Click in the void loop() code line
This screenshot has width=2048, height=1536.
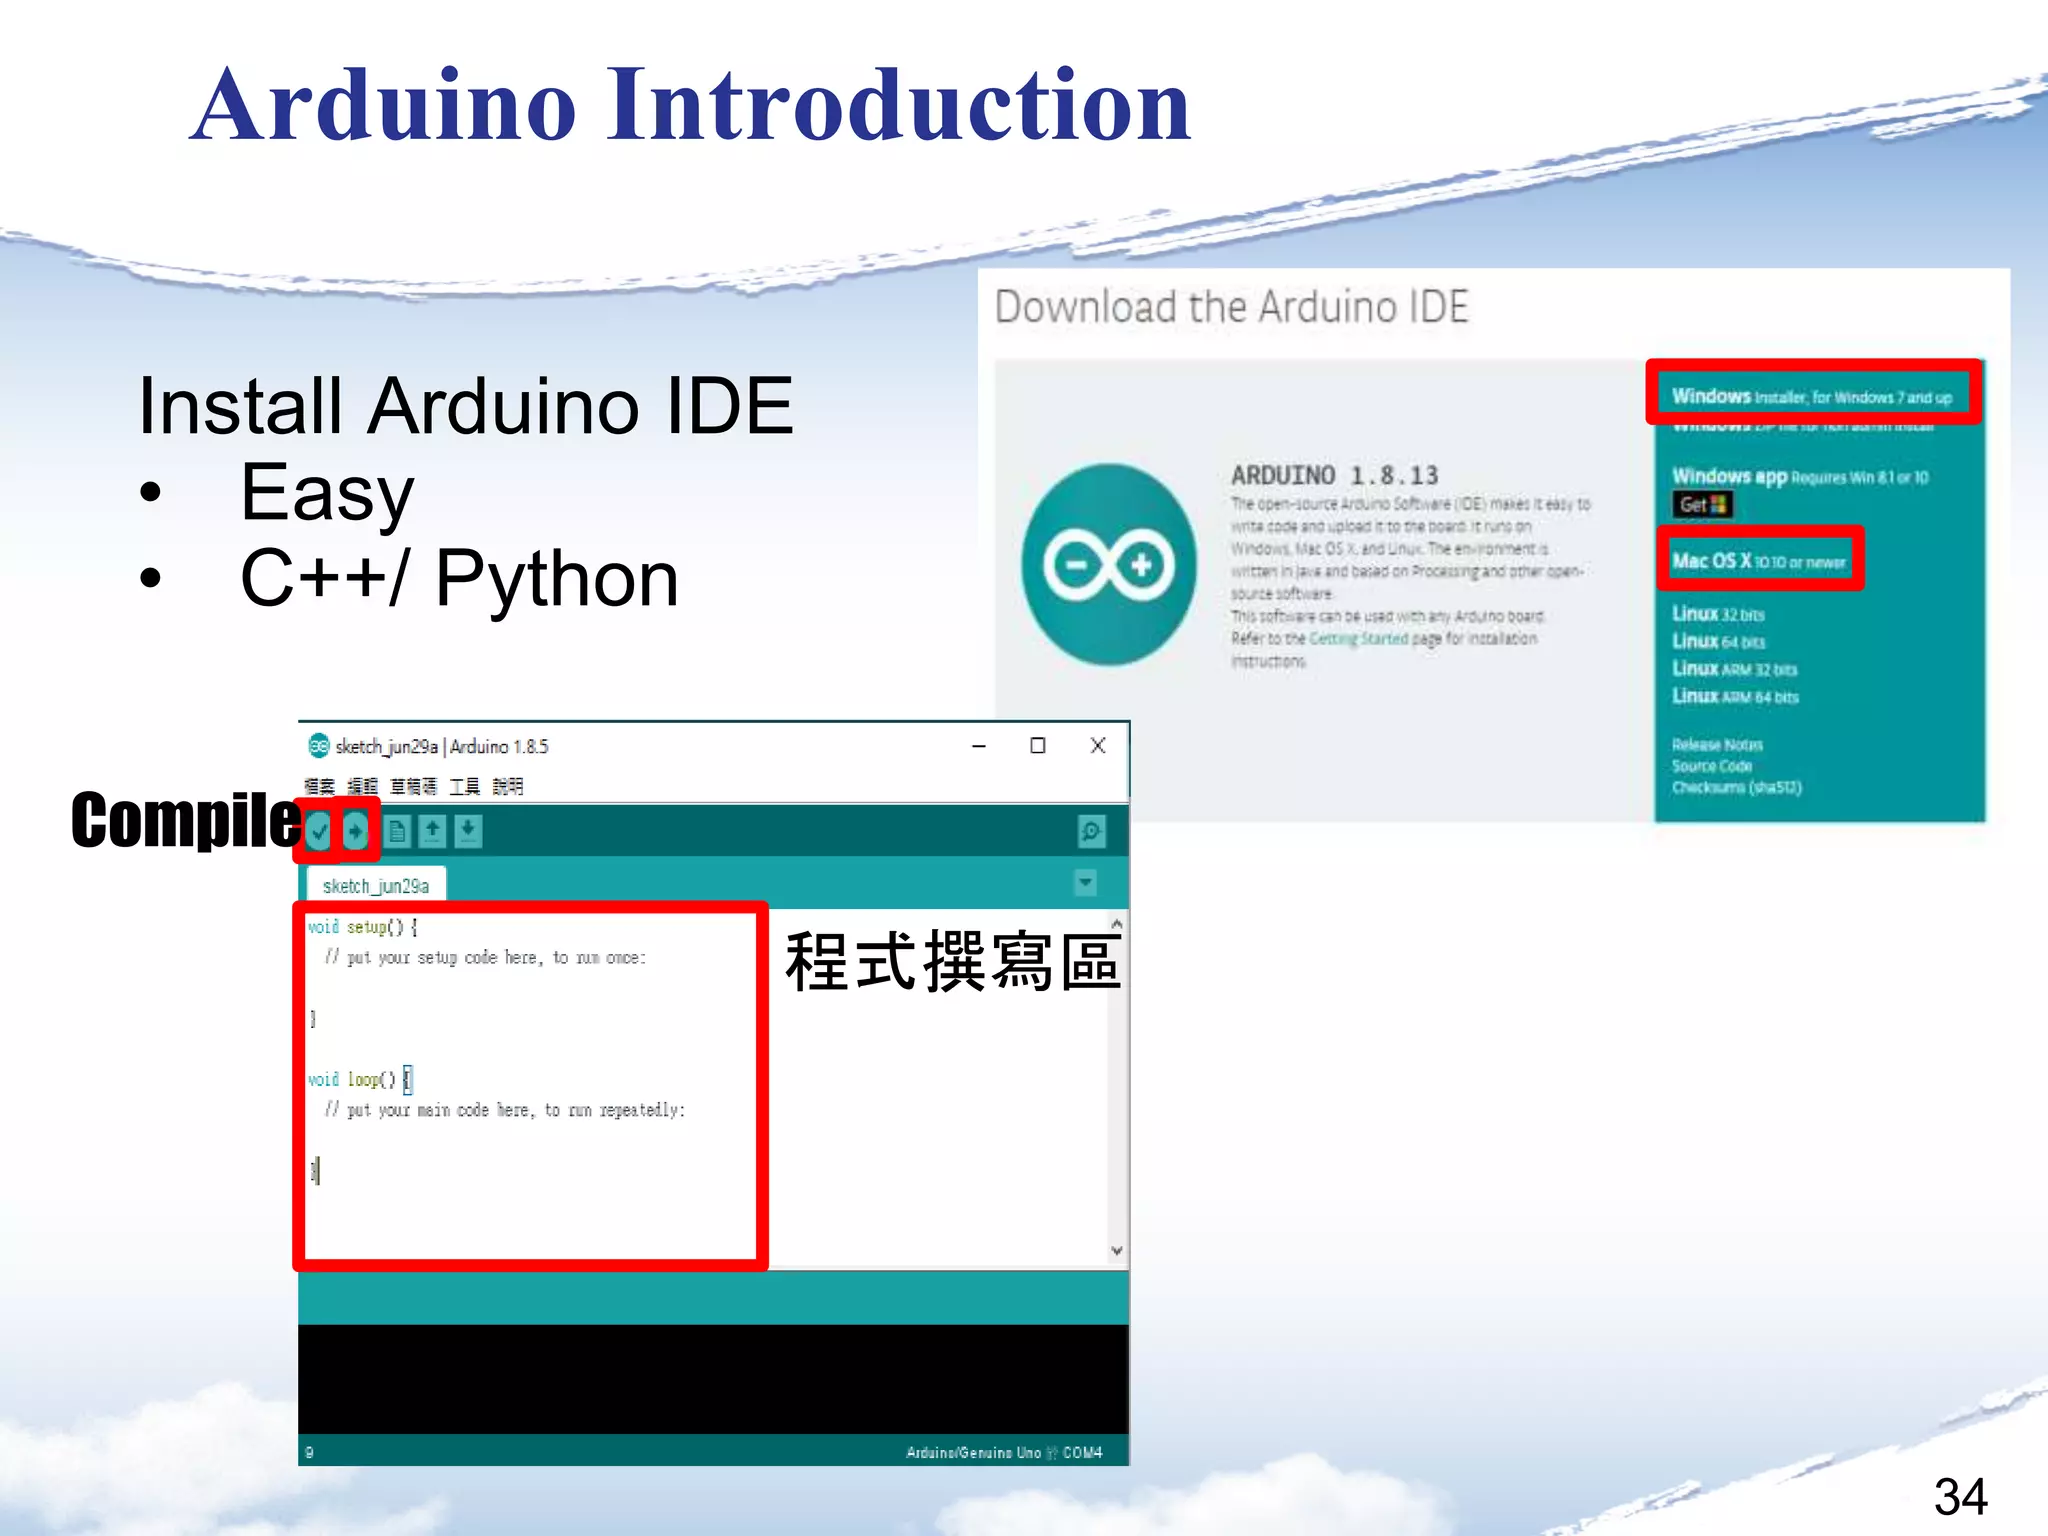pos(359,1079)
